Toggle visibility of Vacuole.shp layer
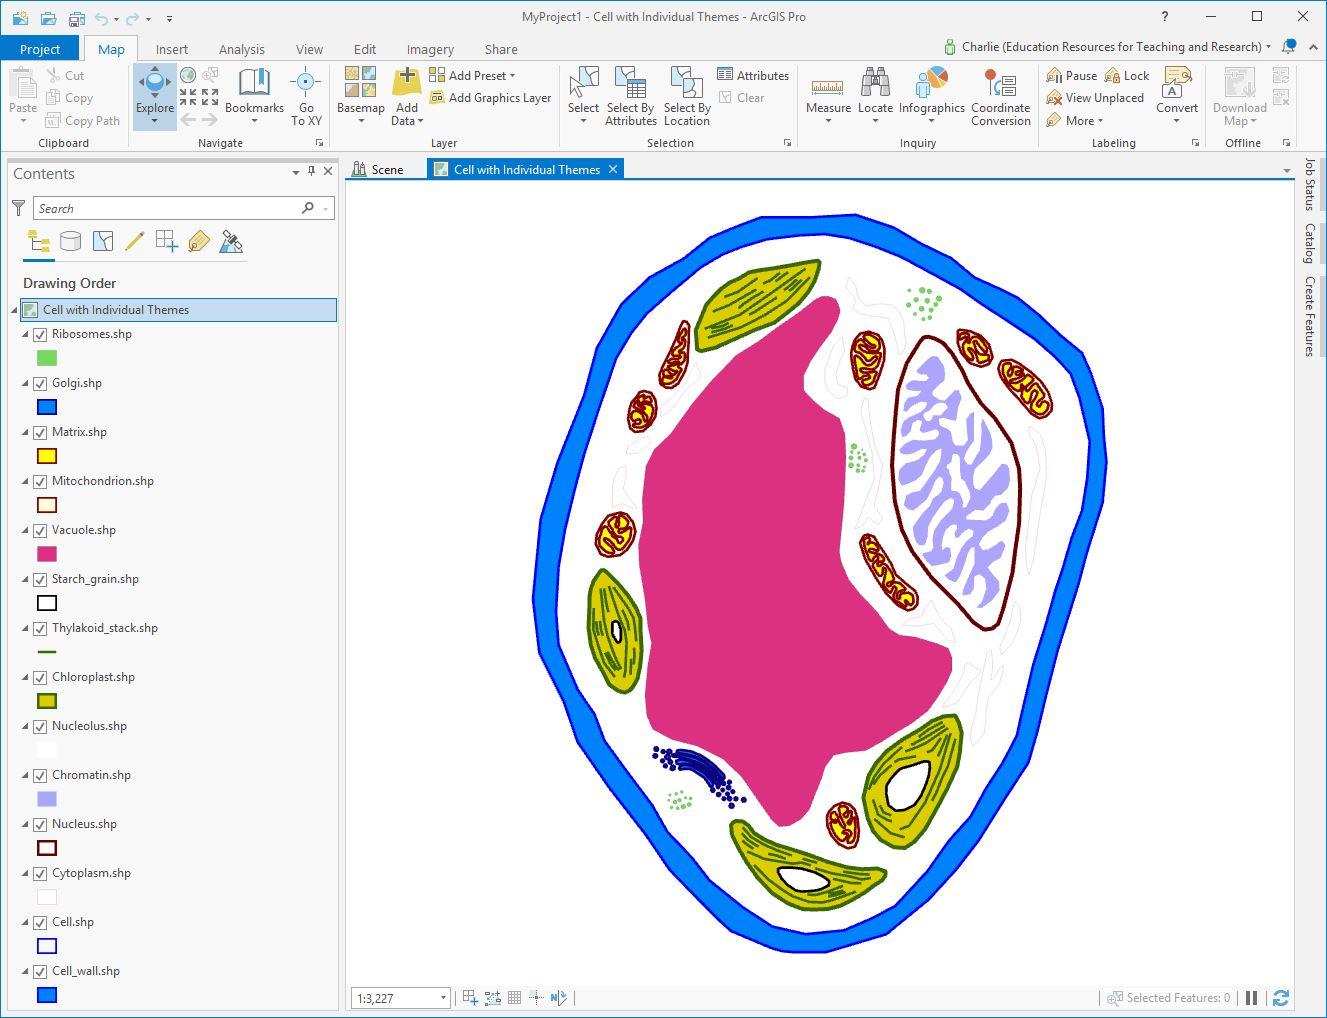Screen dimensions: 1327x1018 pos(41,530)
